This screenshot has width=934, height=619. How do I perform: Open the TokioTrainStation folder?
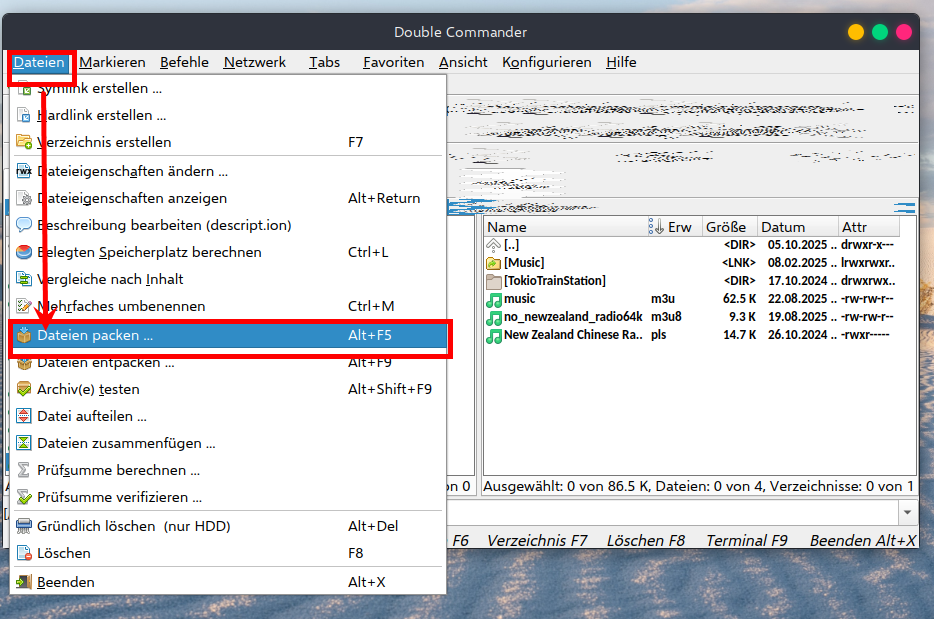(554, 281)
